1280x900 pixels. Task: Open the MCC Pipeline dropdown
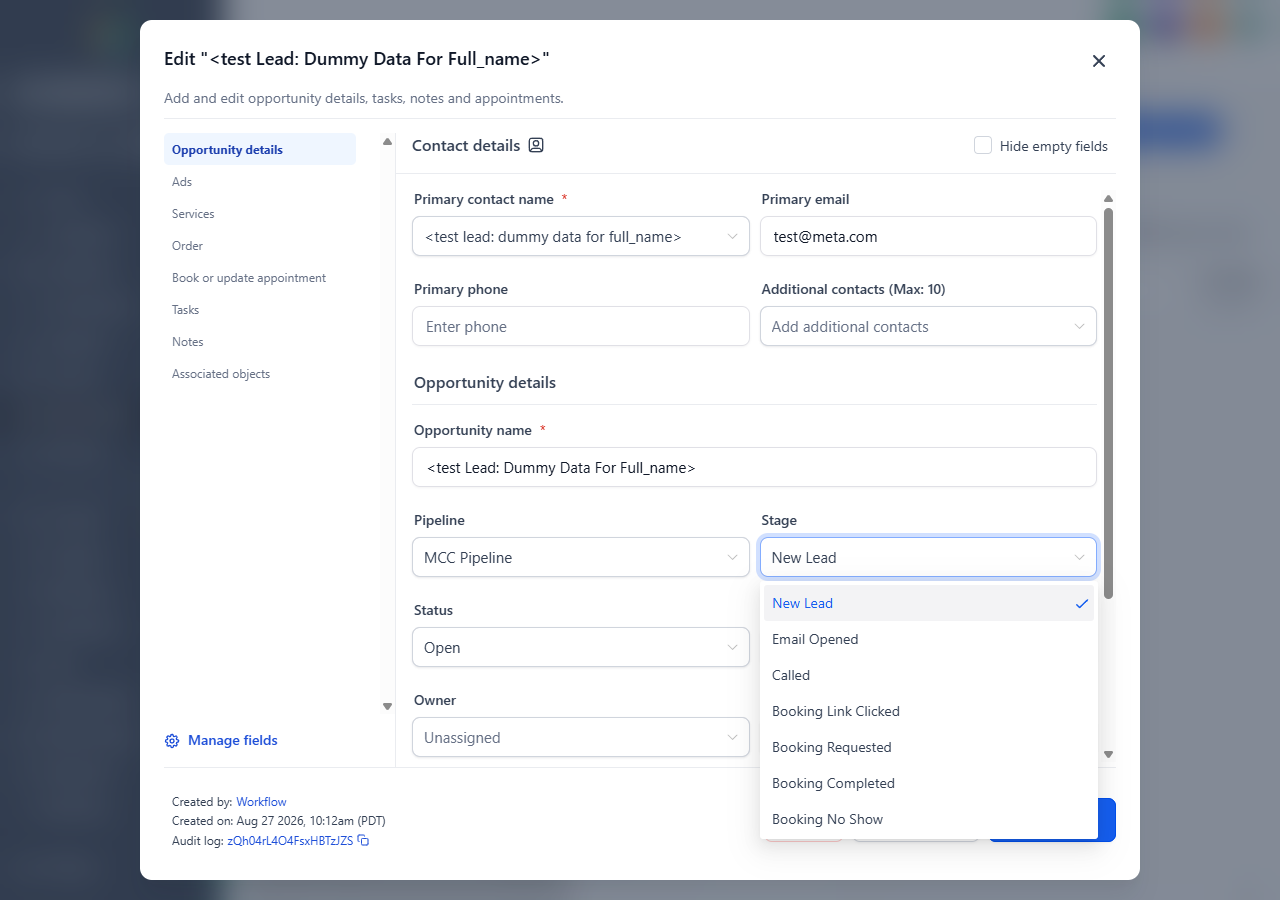581,557
